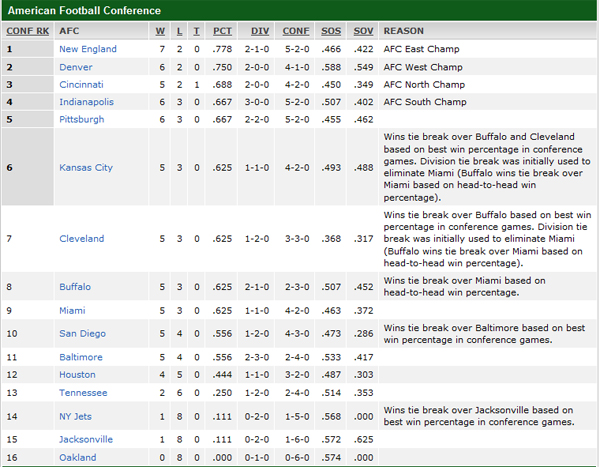Click Jacksonville's .625 SOV value

tap(363, 439)
